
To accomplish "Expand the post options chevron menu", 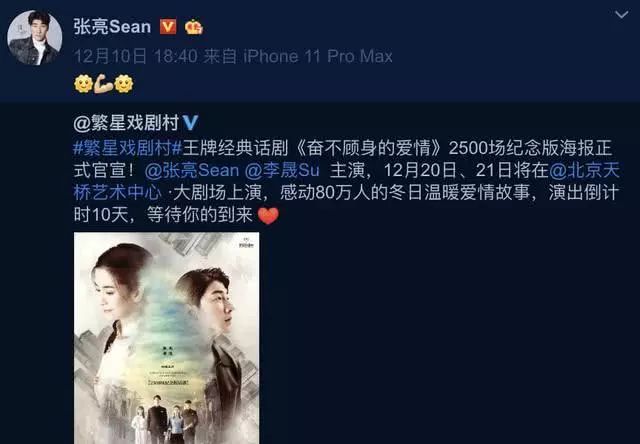I will pos(622,15).
